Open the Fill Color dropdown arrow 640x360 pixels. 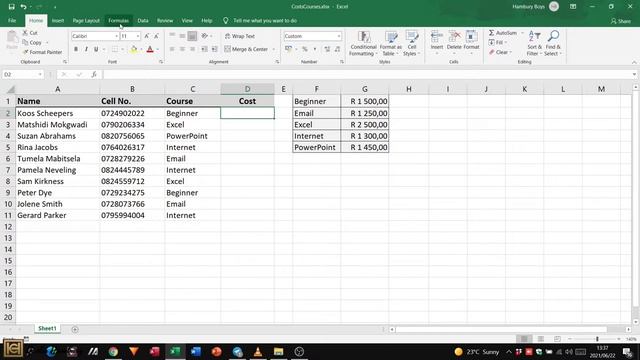141,49
